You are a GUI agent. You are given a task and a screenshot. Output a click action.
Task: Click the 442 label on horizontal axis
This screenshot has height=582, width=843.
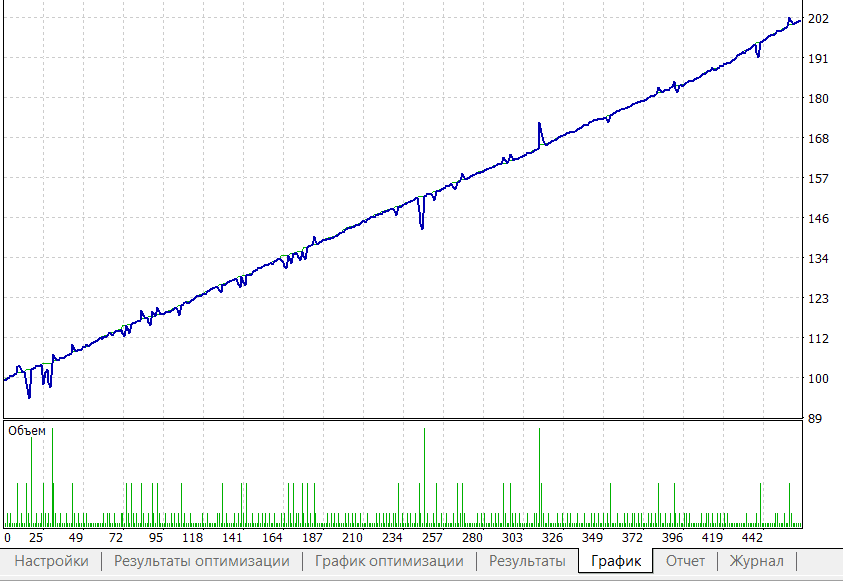[x=752, y=537]
